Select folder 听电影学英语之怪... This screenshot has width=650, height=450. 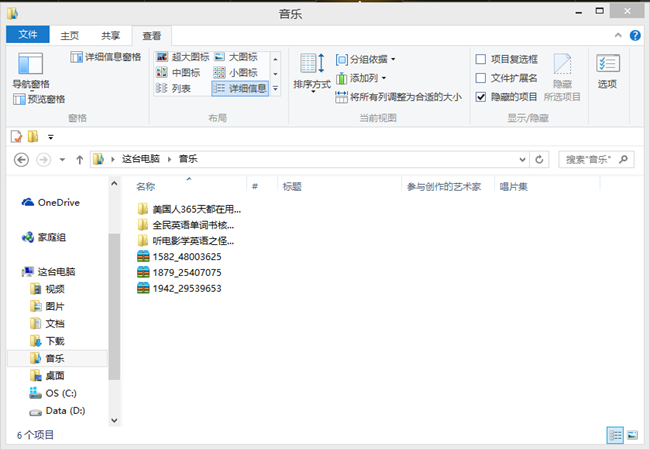point(186,241)
